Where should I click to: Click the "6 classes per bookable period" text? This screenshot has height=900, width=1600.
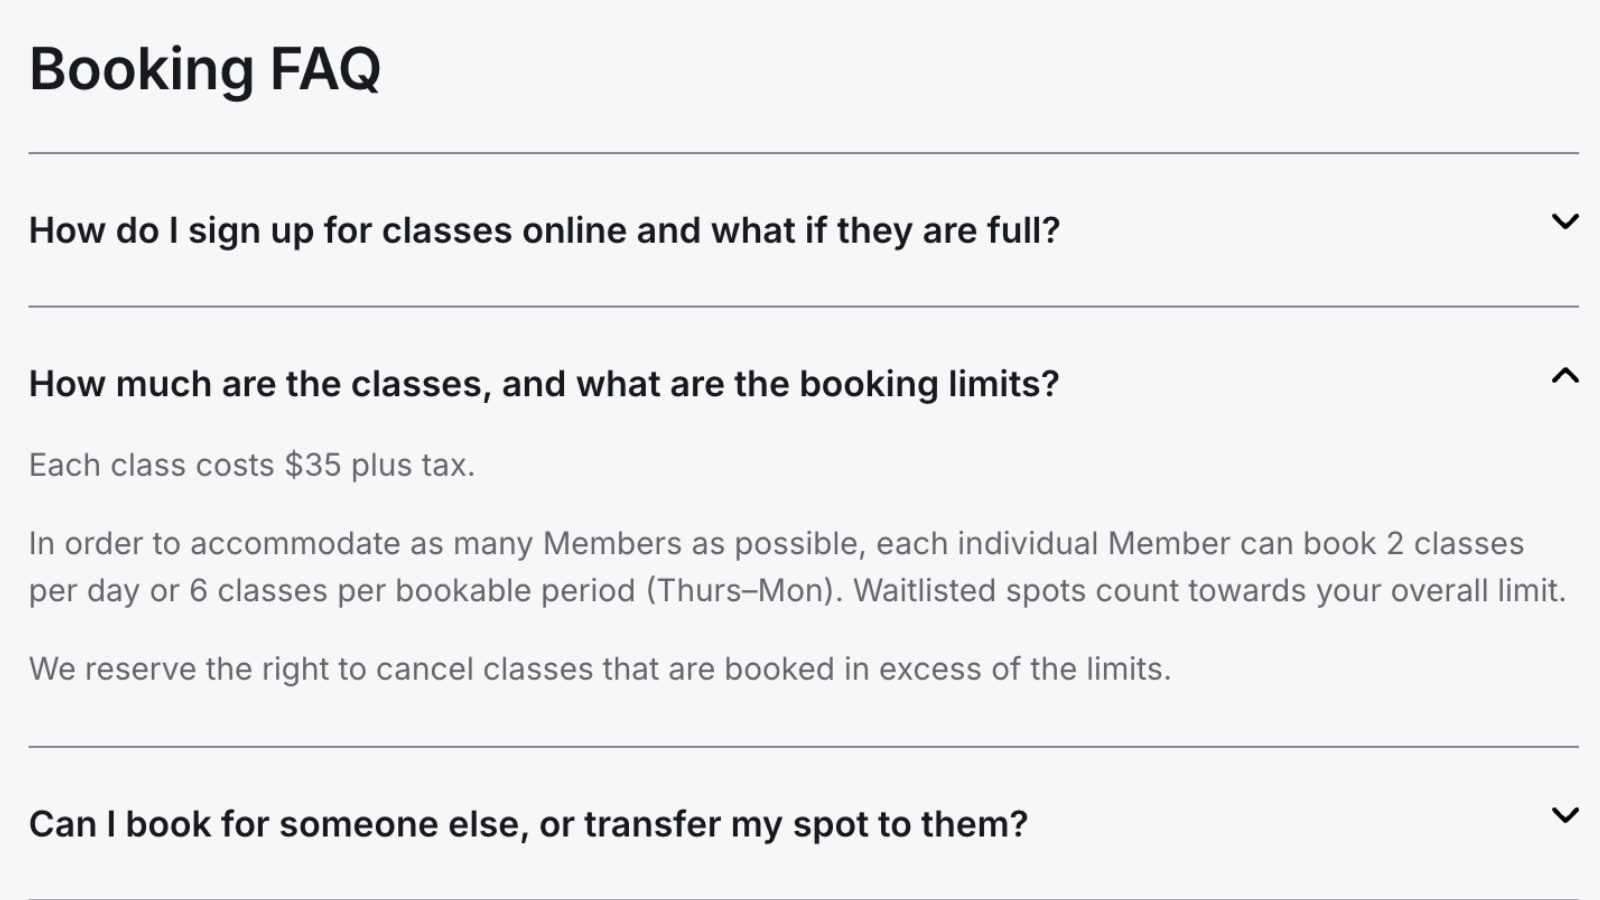(412, 591)
